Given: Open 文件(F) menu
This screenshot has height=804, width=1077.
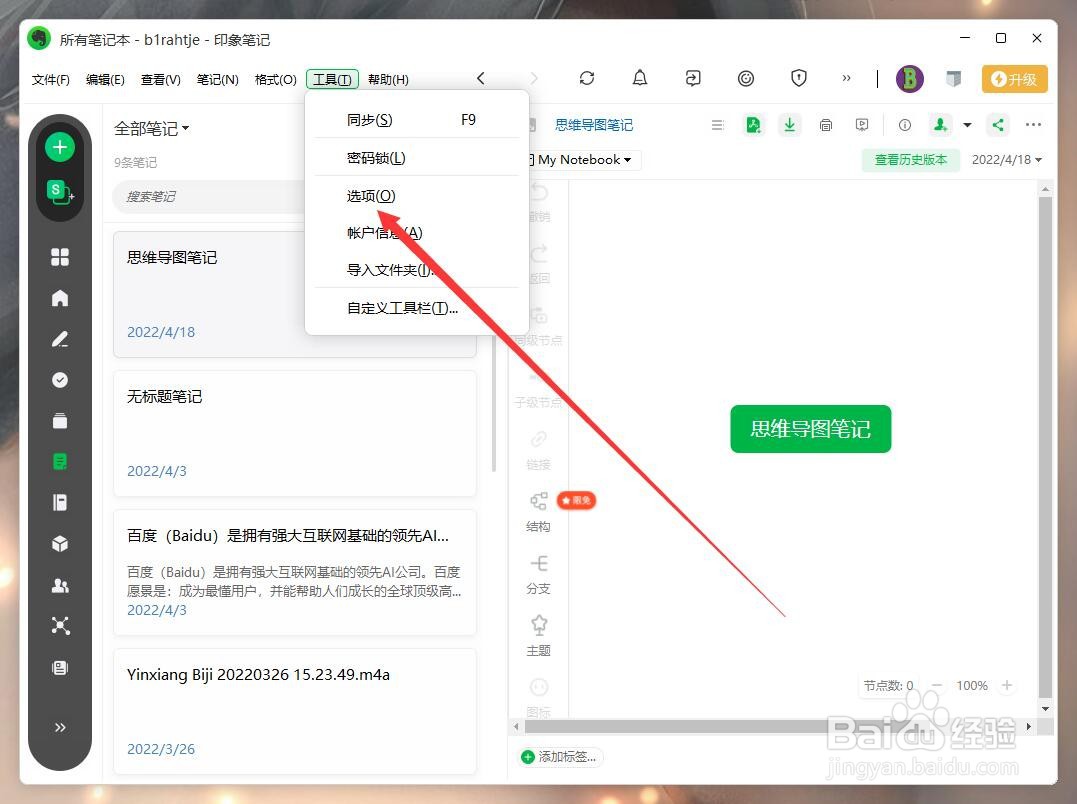Looking at the screenshot, I should click(50, 80).
